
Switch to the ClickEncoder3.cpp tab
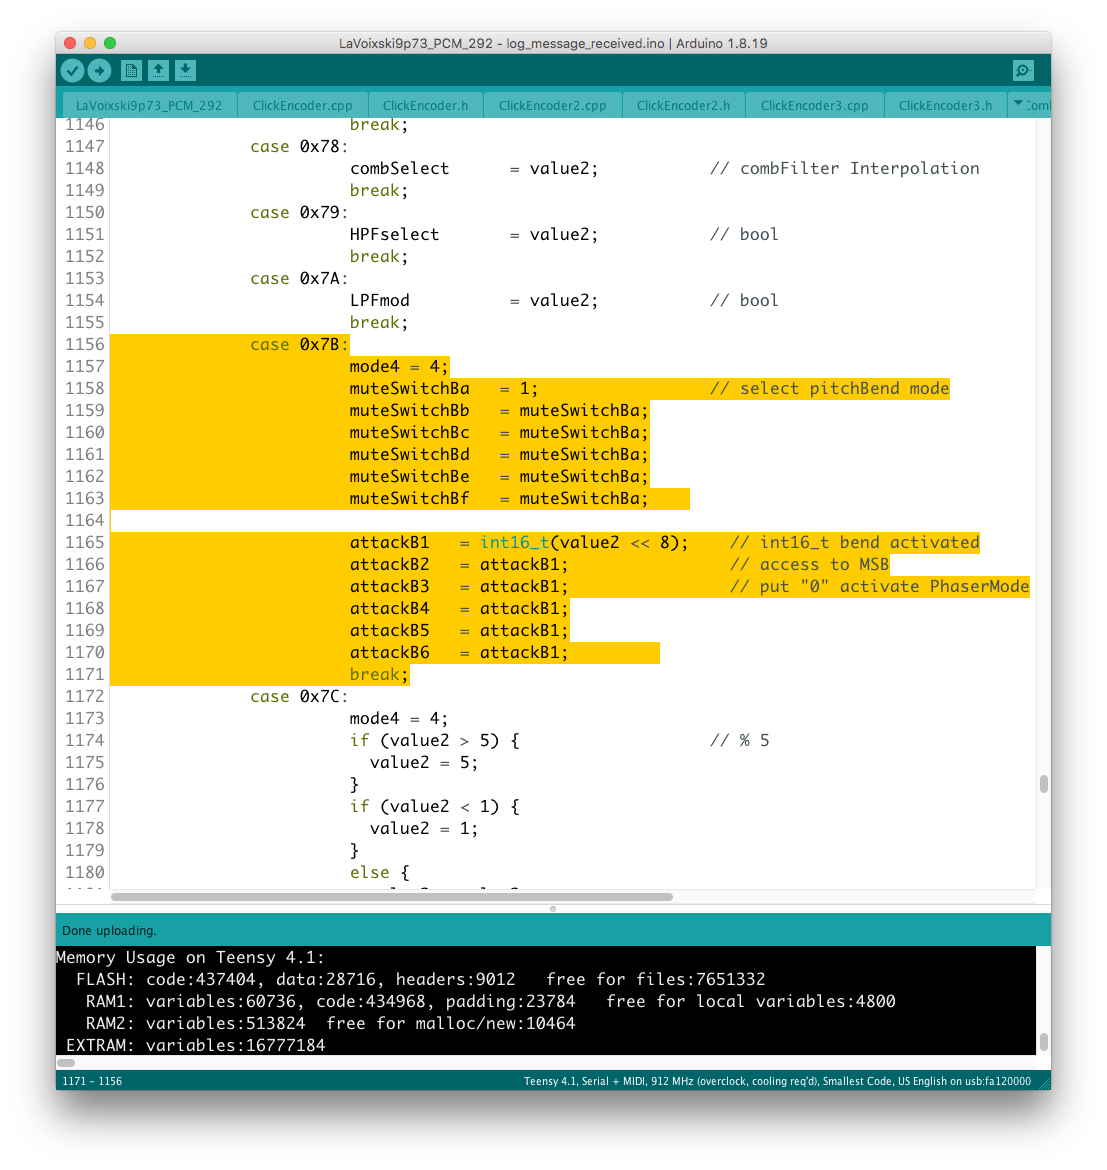814,105
